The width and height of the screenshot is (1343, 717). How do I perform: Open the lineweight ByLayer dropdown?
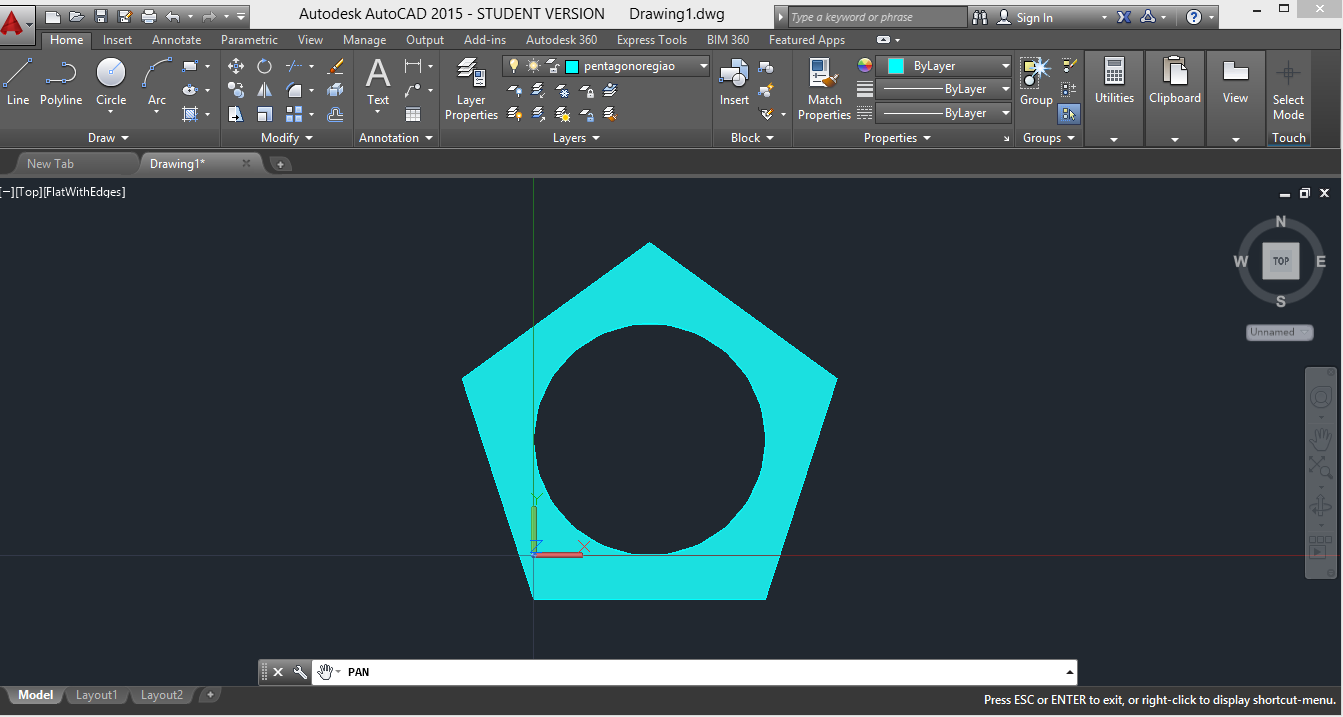coord(1005,89)
